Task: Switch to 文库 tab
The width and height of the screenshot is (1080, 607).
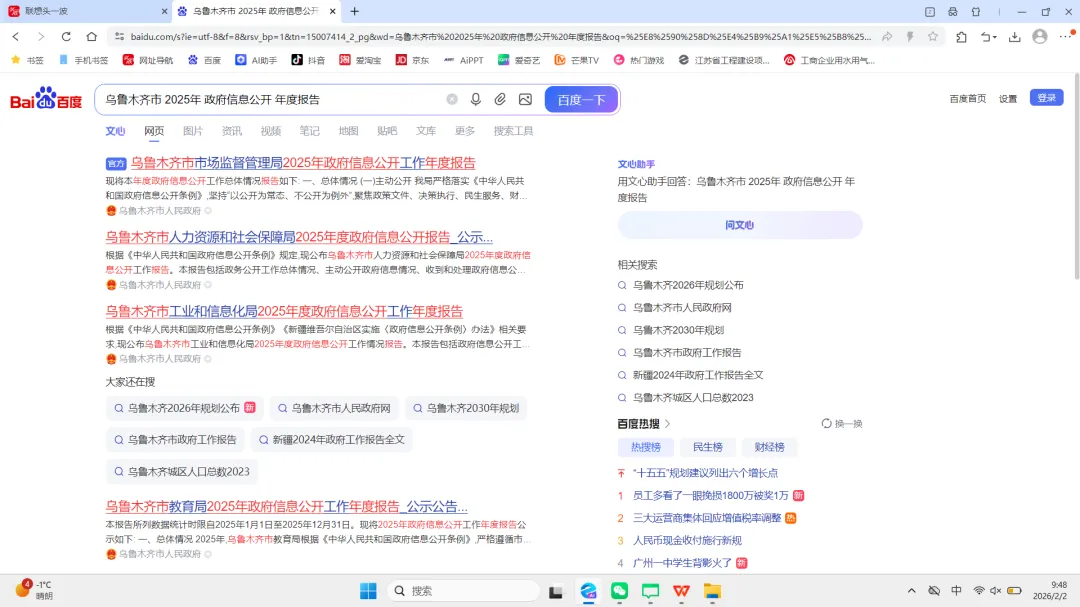Action: point(426,131)
